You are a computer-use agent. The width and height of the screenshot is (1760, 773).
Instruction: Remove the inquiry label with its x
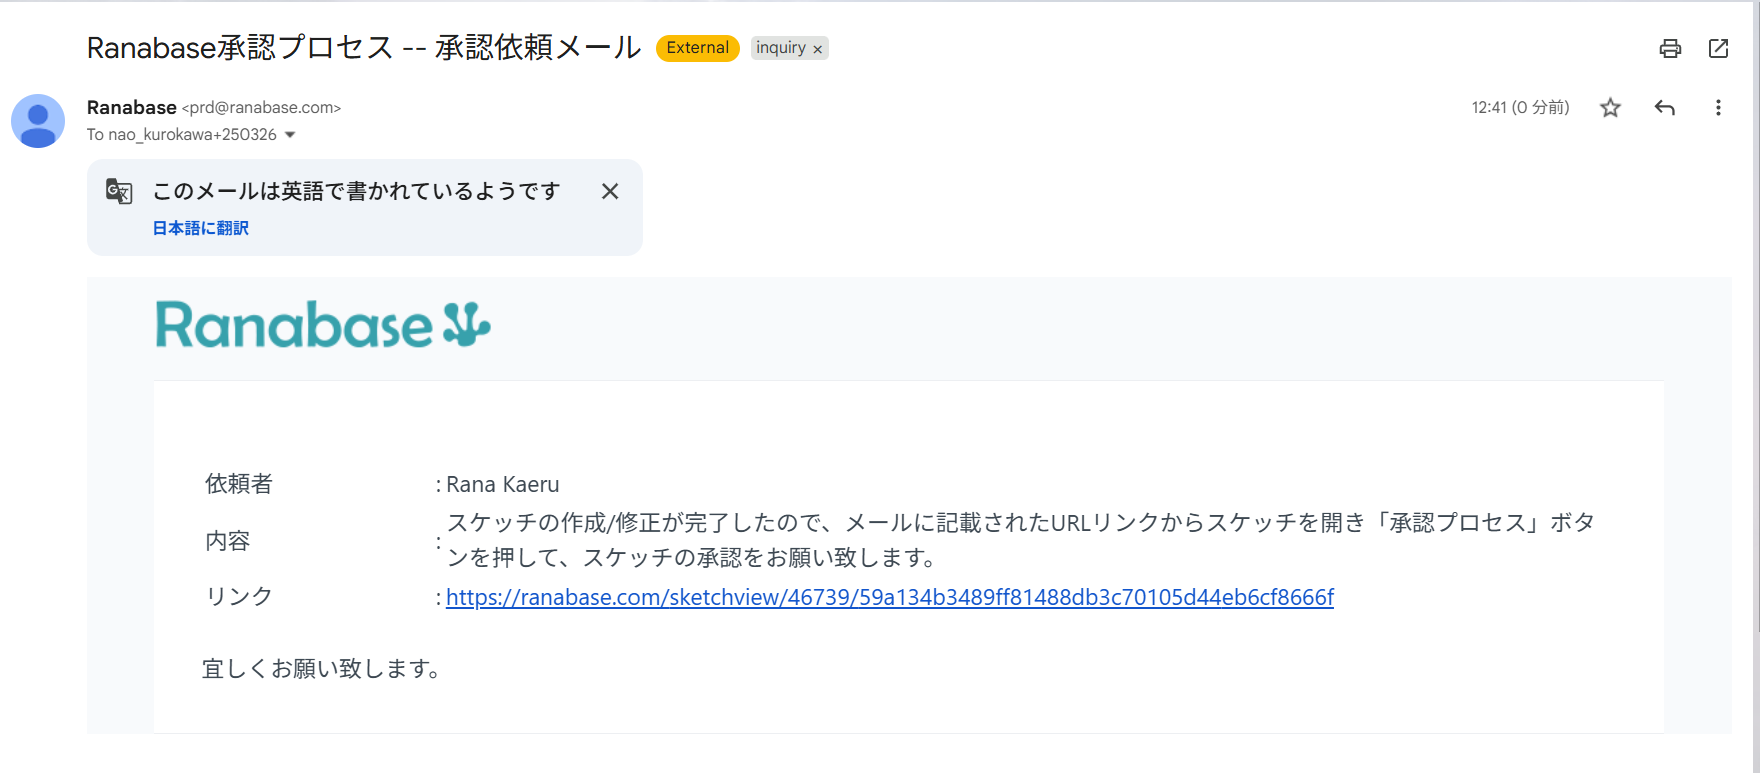pos(817,49)
